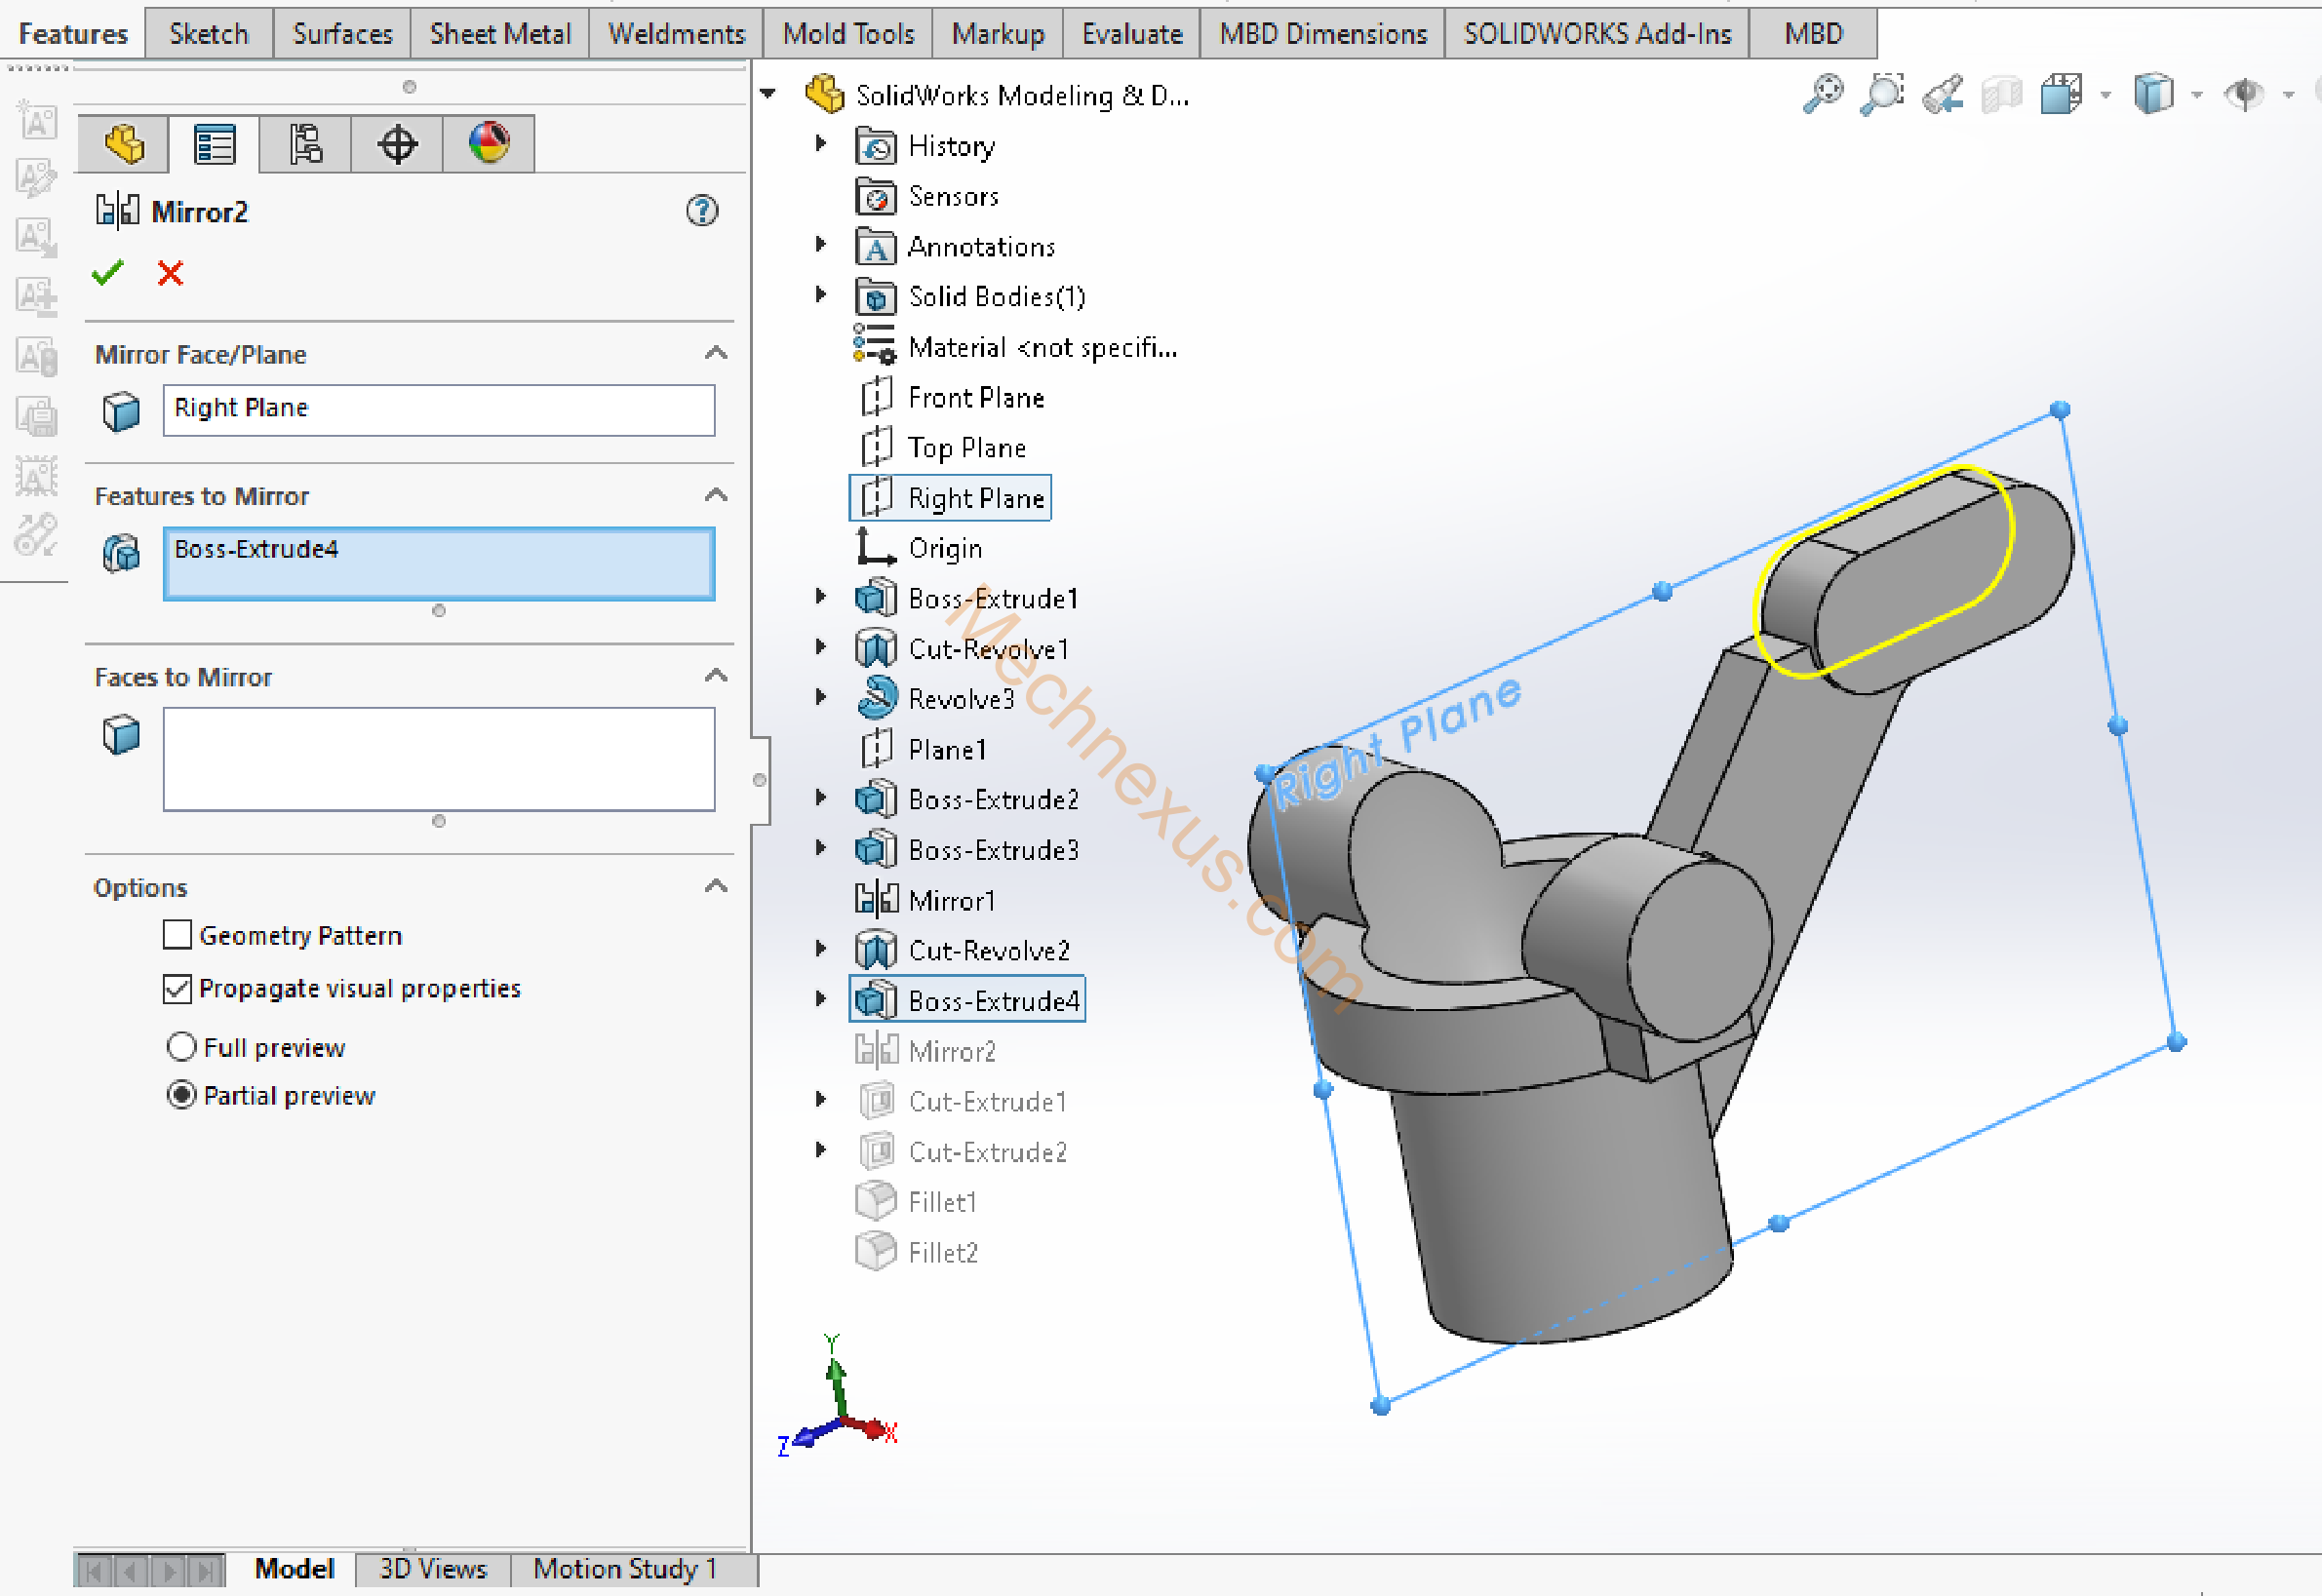Select Right Plane in the feature tree
Screen dimensions: 2322x1596
point(975,498)
